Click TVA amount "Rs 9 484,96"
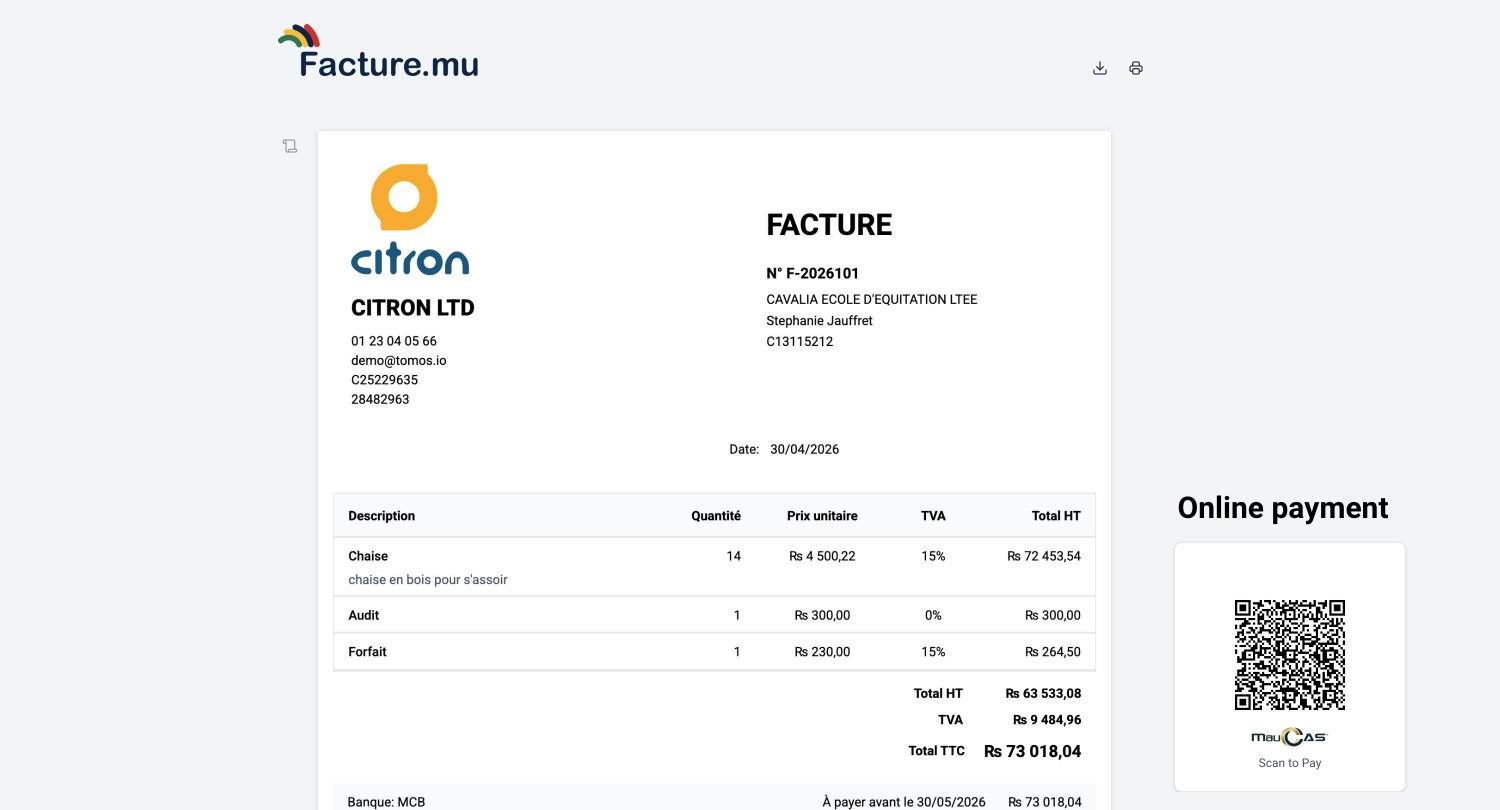1500x810 pixels. tap(1047, 720)
